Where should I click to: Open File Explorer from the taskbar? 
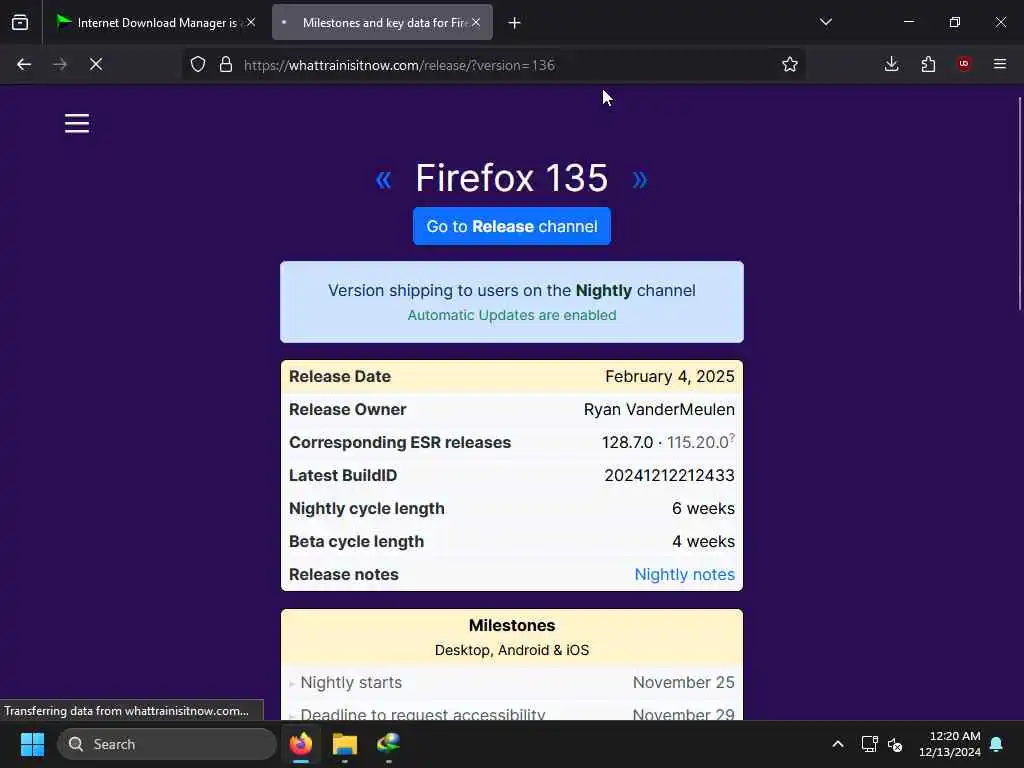pos(345,744)
